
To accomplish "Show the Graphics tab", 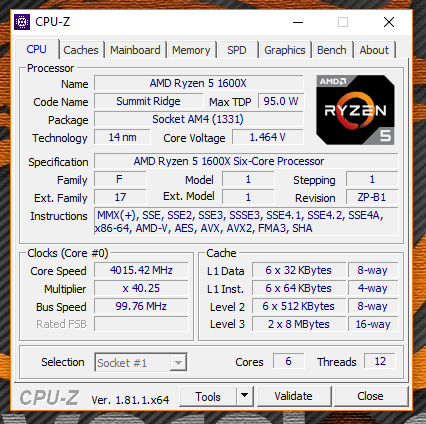I will 285,50.
